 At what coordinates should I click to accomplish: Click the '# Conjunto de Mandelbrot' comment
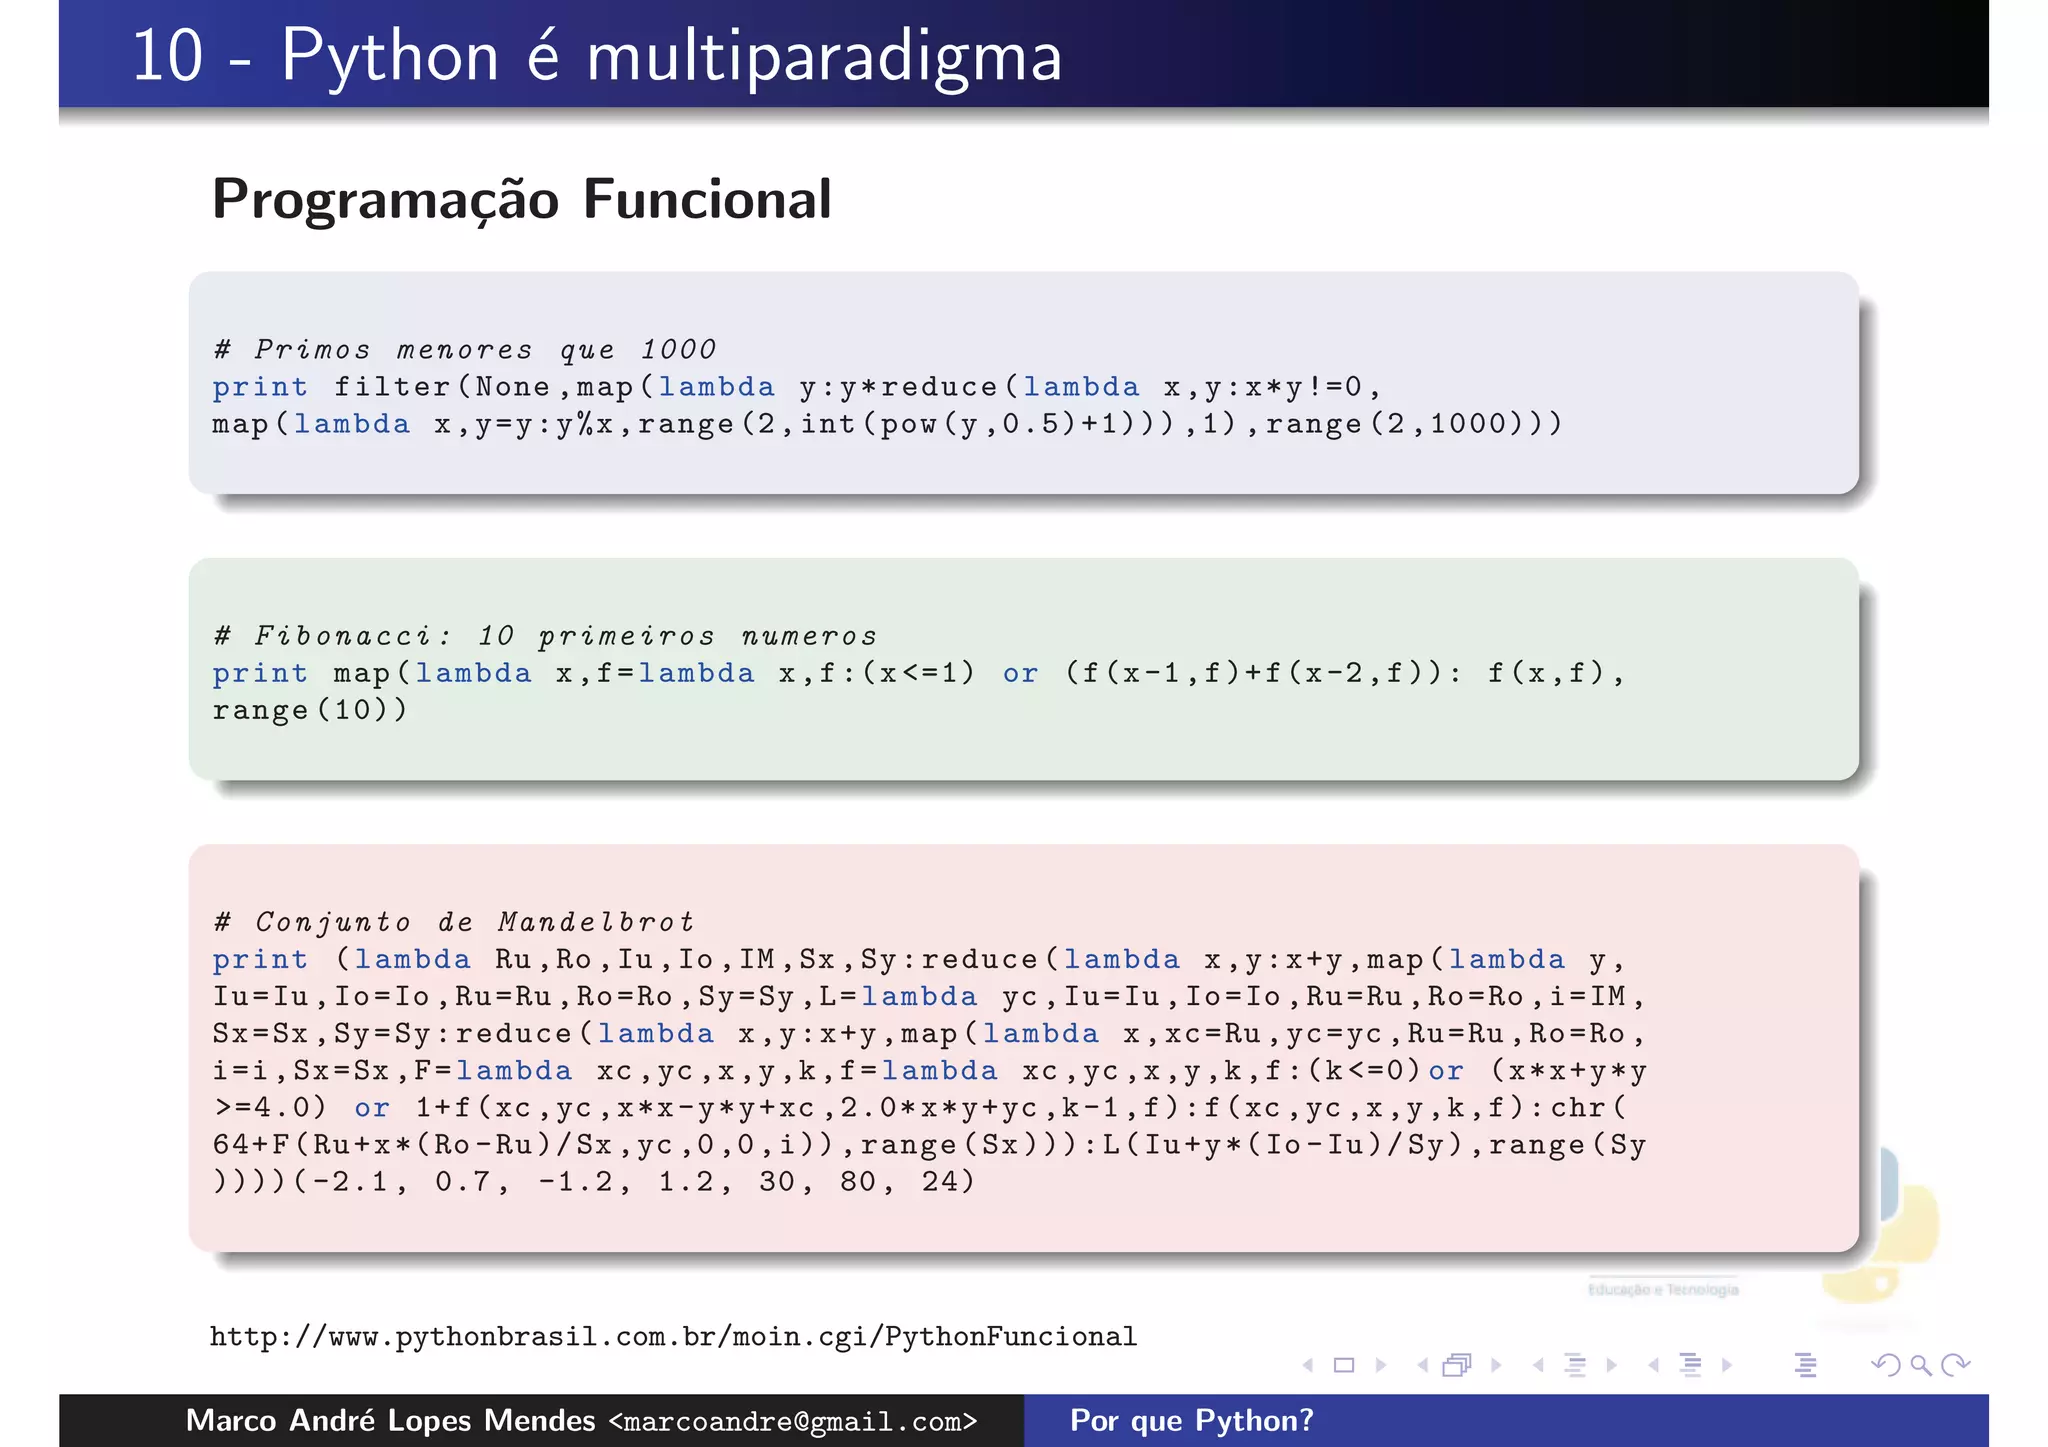[x=454, y=922]
